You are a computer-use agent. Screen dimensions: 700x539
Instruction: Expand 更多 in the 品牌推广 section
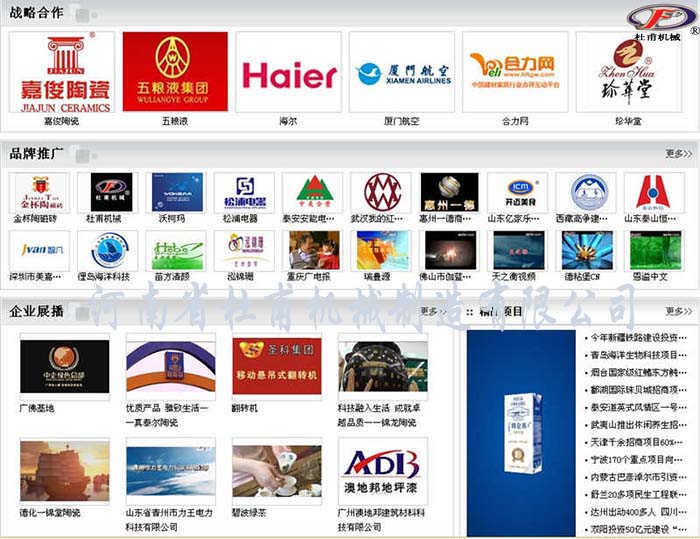[x=678, y=154]
